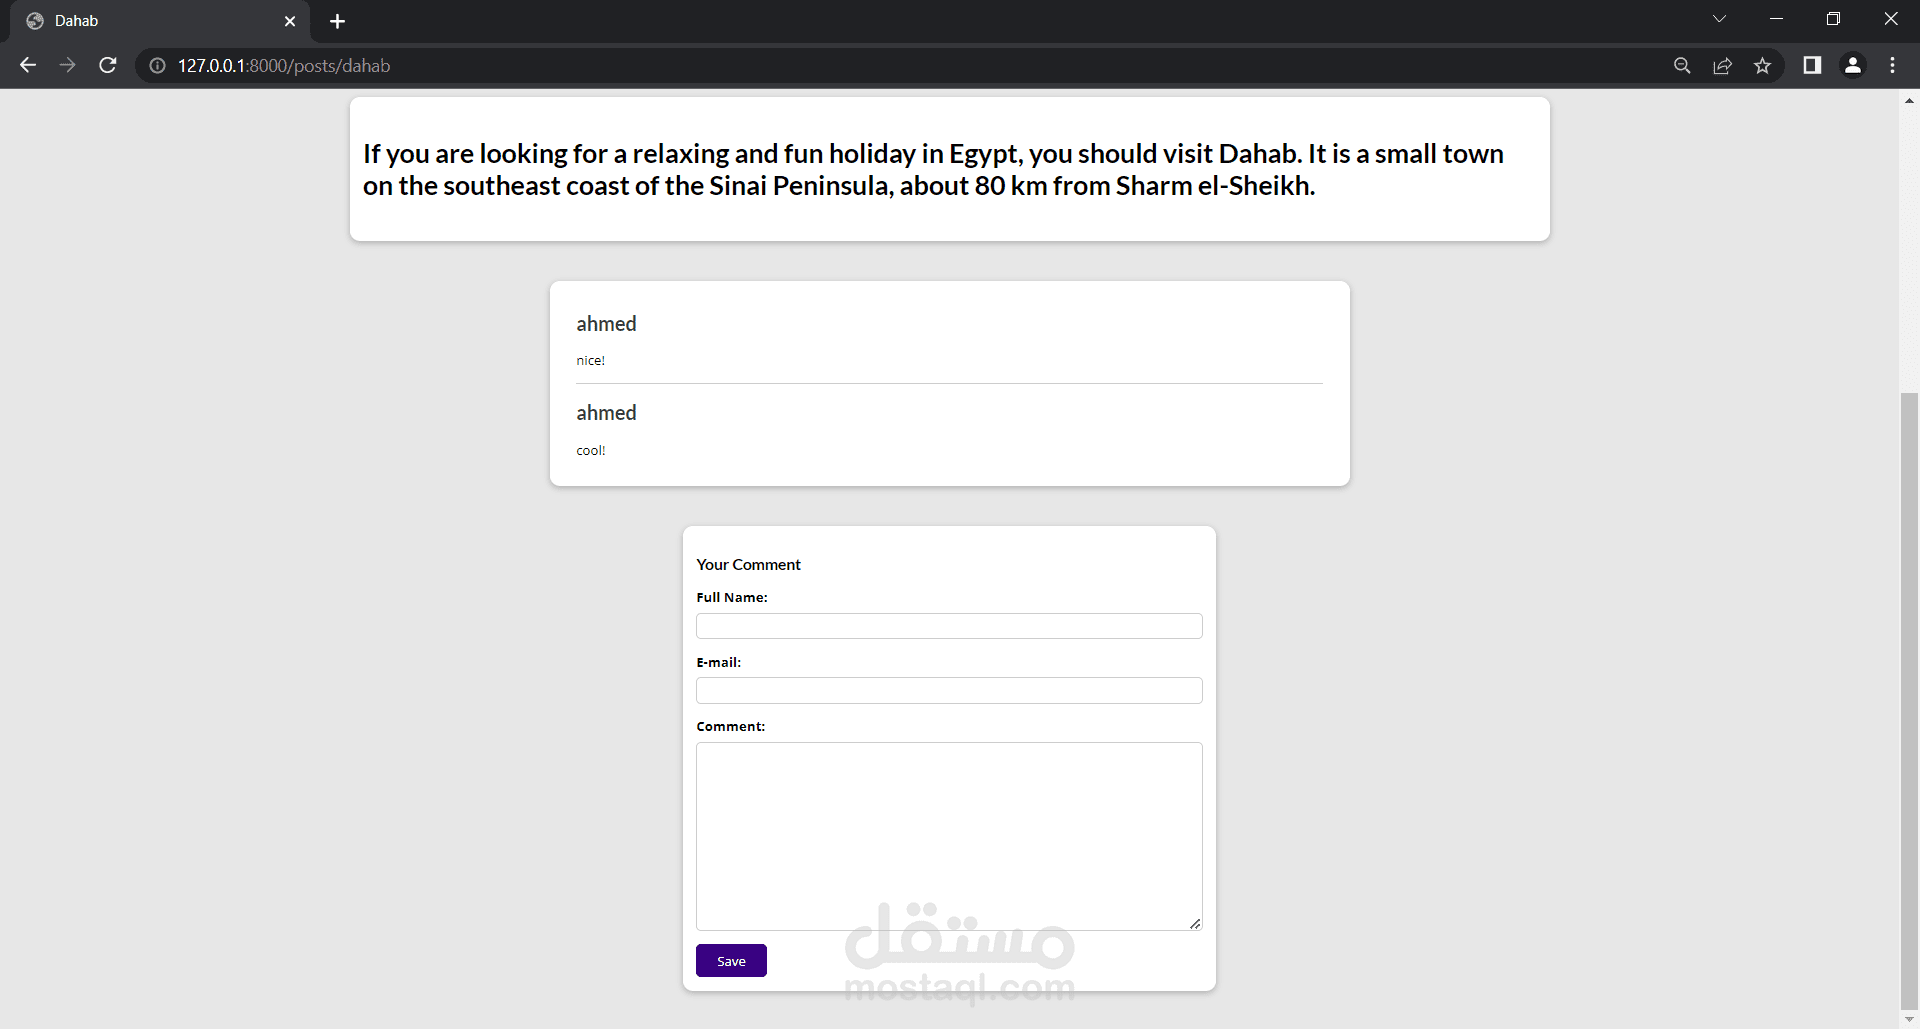The height and width of the screenshot is (1029, 1920).
Task: Expand the tab search chevron
Action: (x=1719, y=19)
